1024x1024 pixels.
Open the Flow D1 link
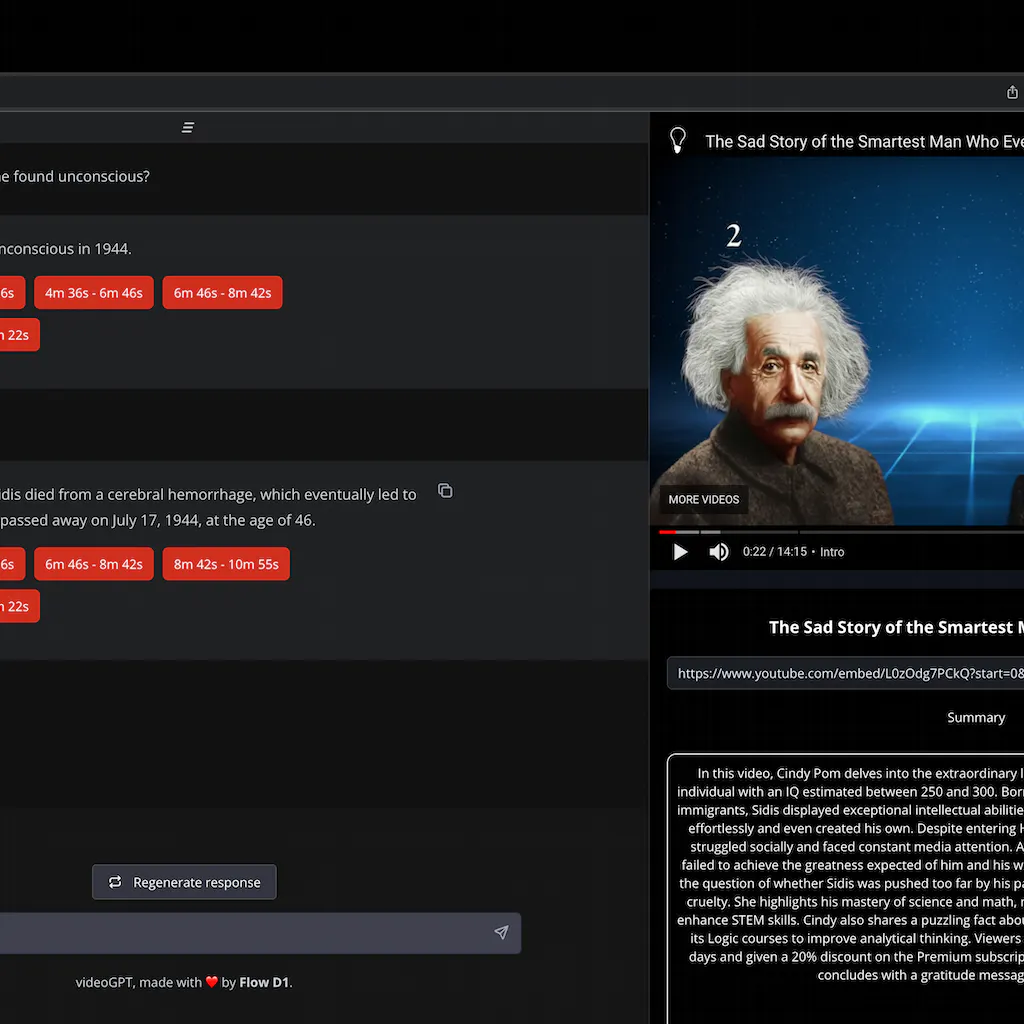coord(264,982)
